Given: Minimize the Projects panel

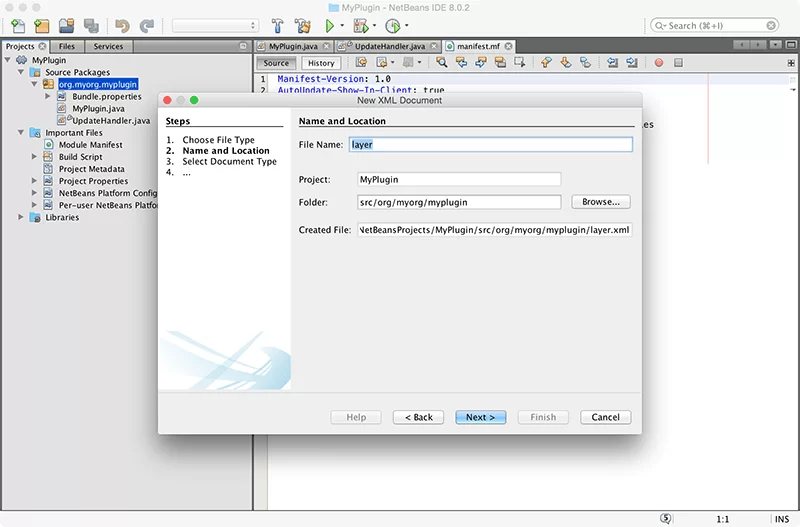Looking at the screenshot, I should [x=243, y=46].
